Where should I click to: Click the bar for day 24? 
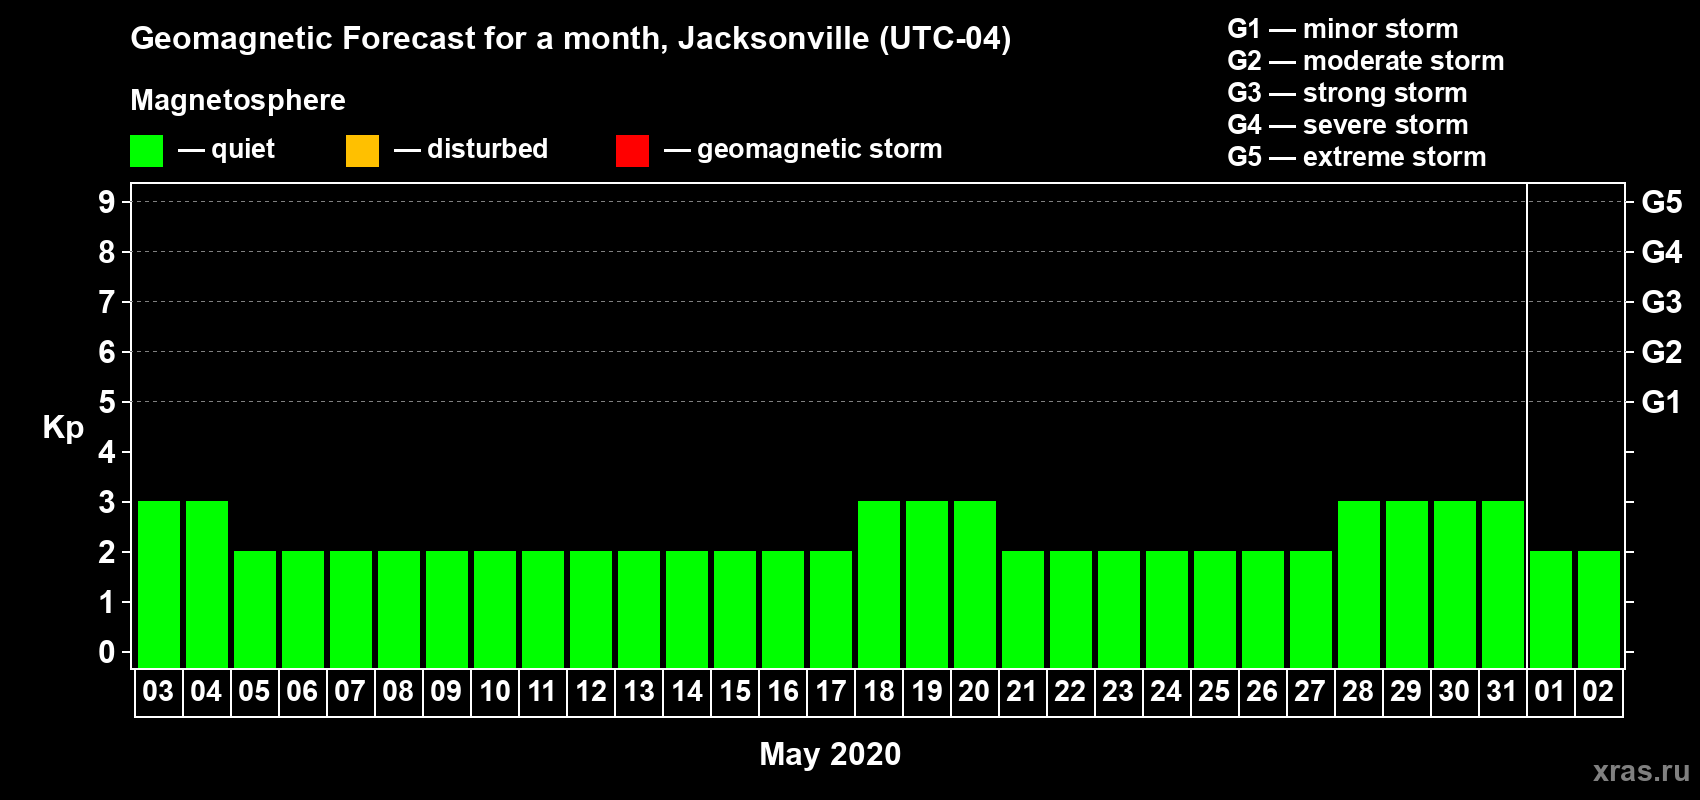(x=1167, y=609)
